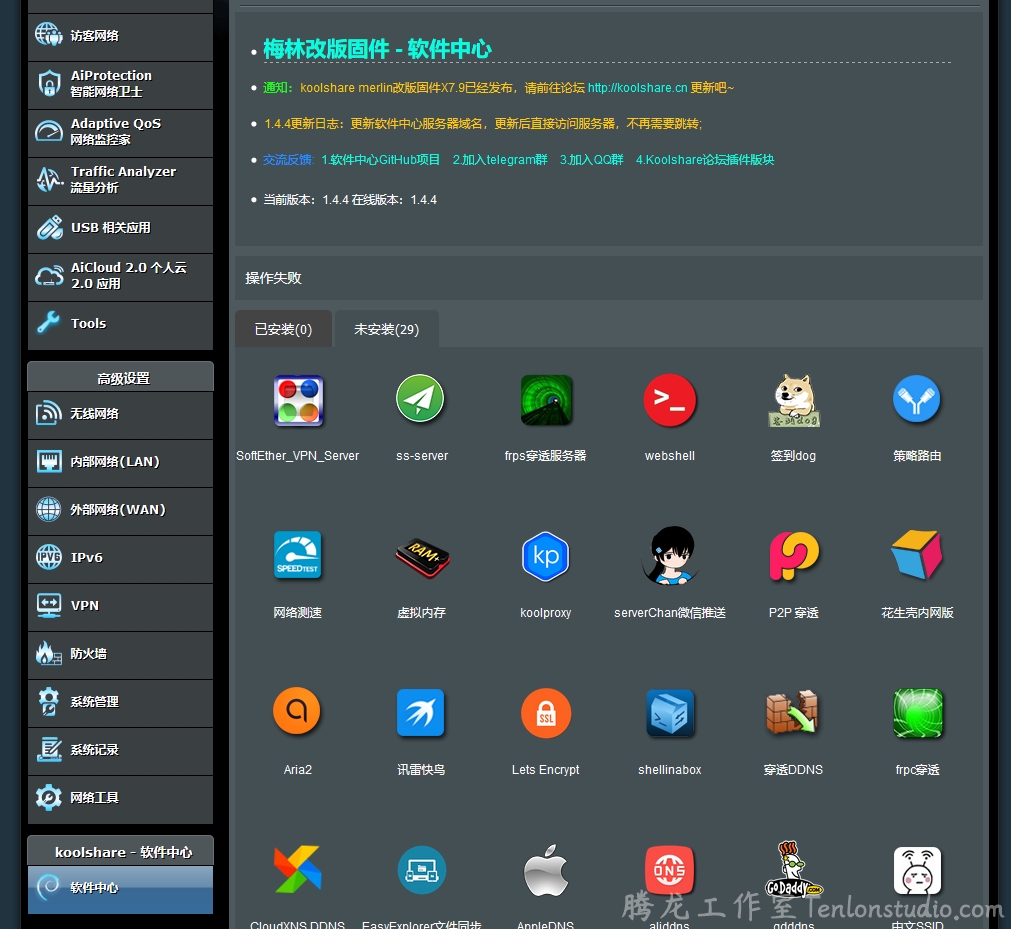1011x929 pixels.
Task: Select the 网络测速 speedtest icon
Action: pos(297,555)
